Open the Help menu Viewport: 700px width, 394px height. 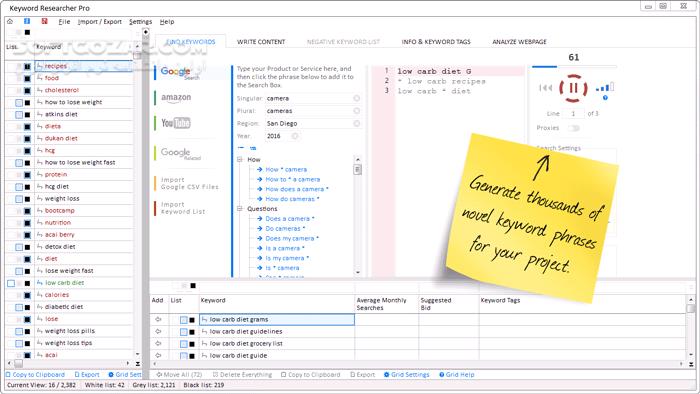tap(167, 21)
